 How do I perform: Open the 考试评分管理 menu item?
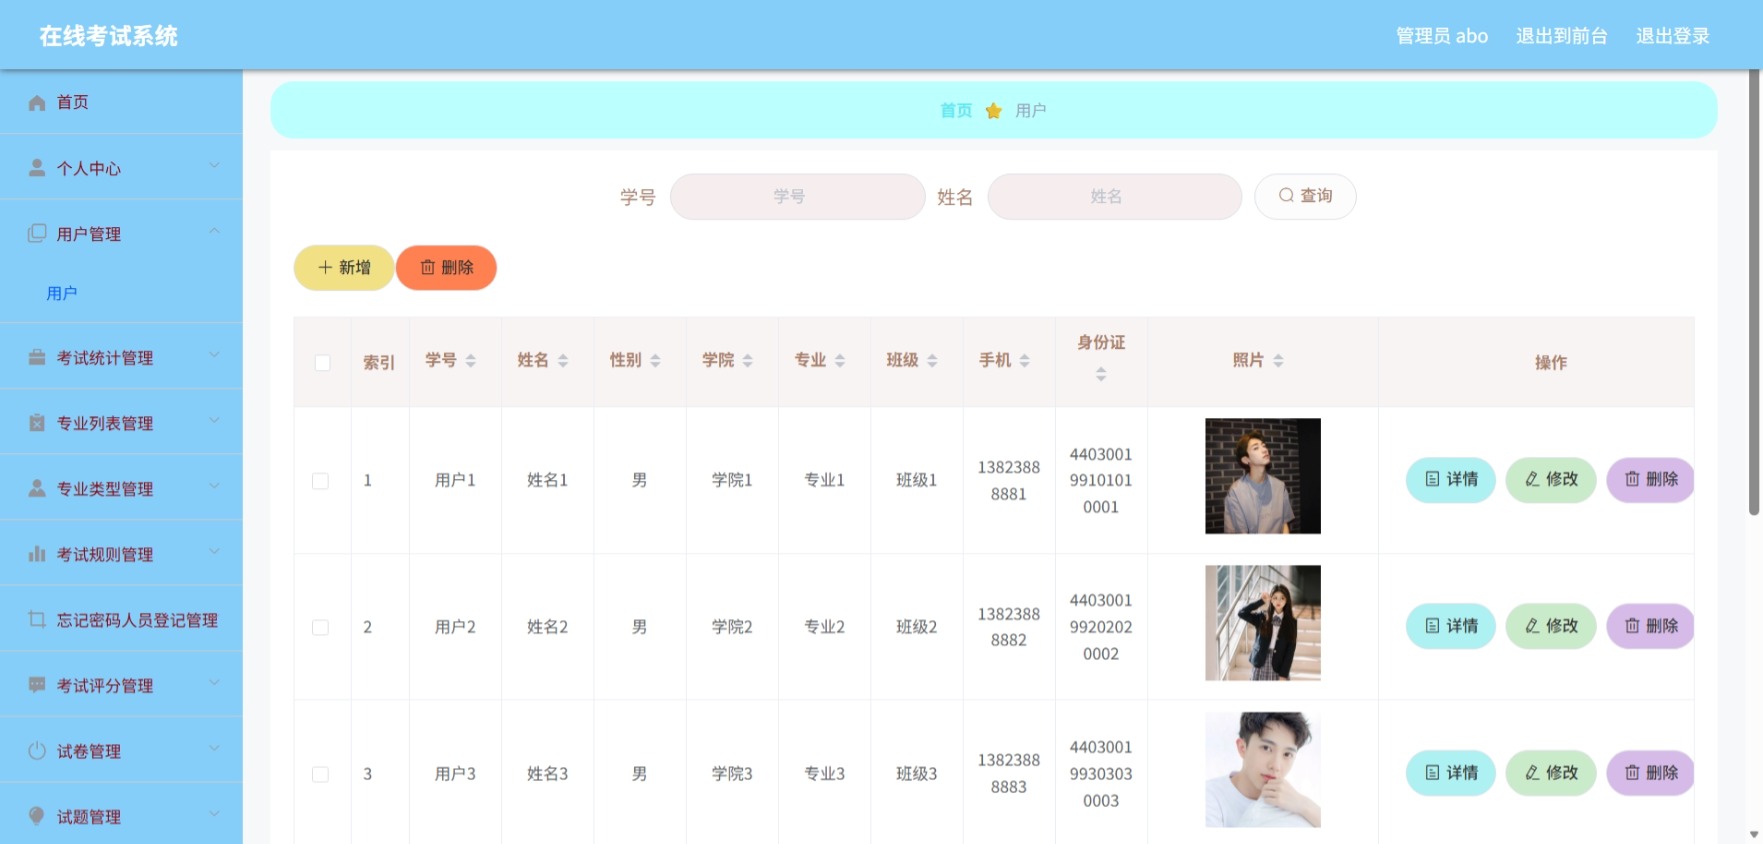click(x=121, y=685)
